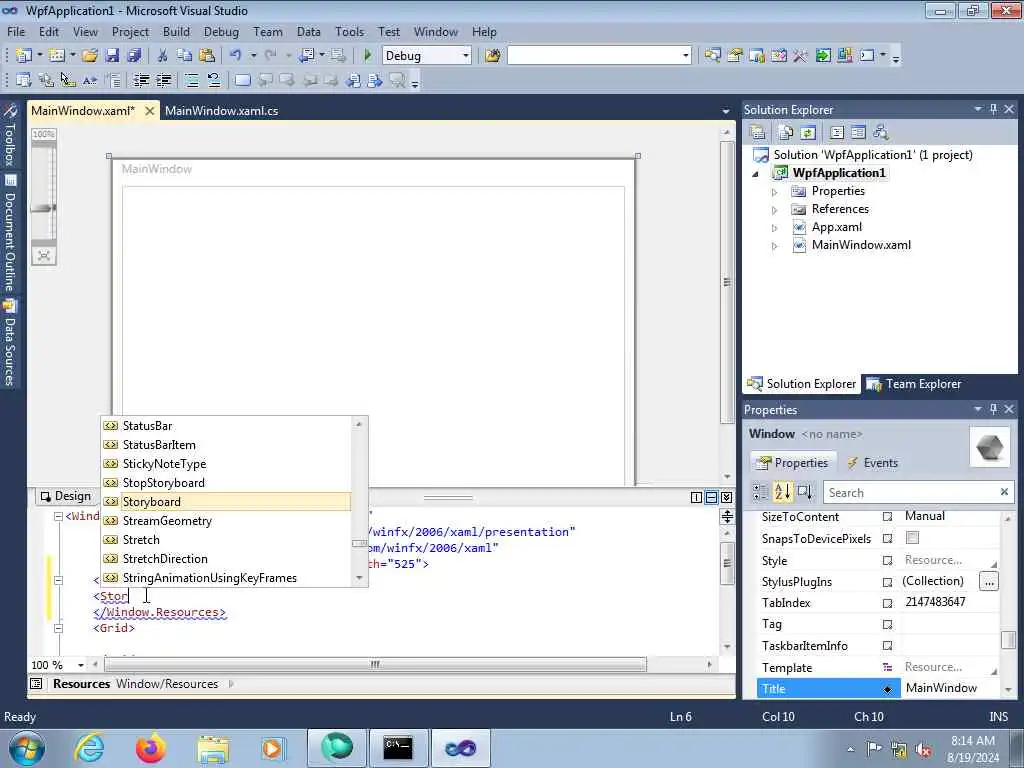Click the Save All icon
Screen dimensions: 1024x768
tap(134, 56)
